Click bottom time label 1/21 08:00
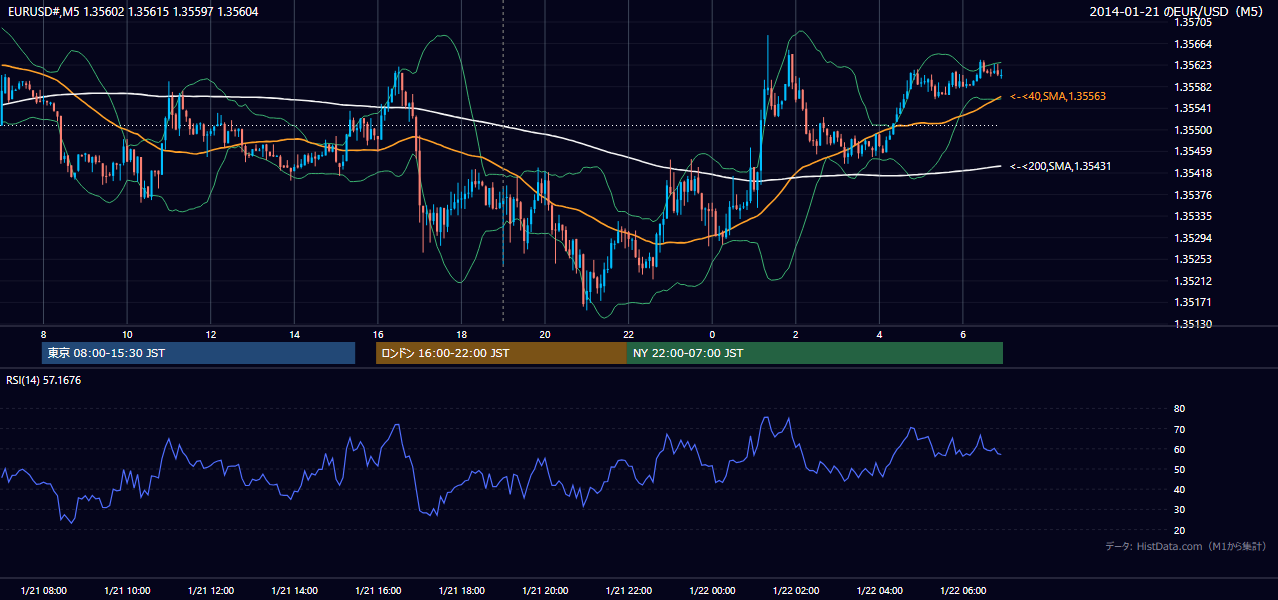This screenshot has width=1278, height=600. pyautogui.click(x=43, y=591)
